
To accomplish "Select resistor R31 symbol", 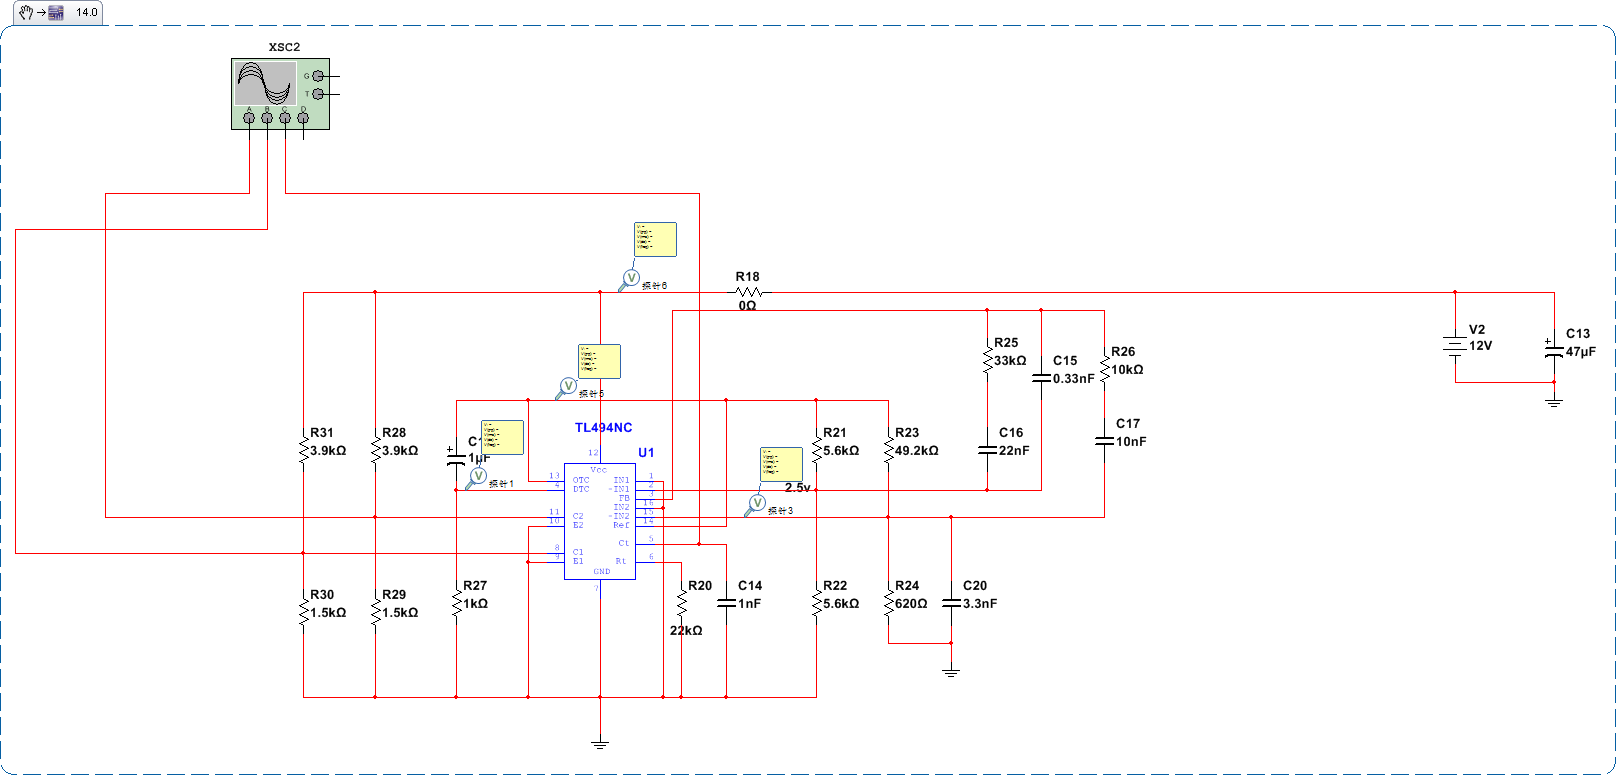I will click(x=303, y=450).
